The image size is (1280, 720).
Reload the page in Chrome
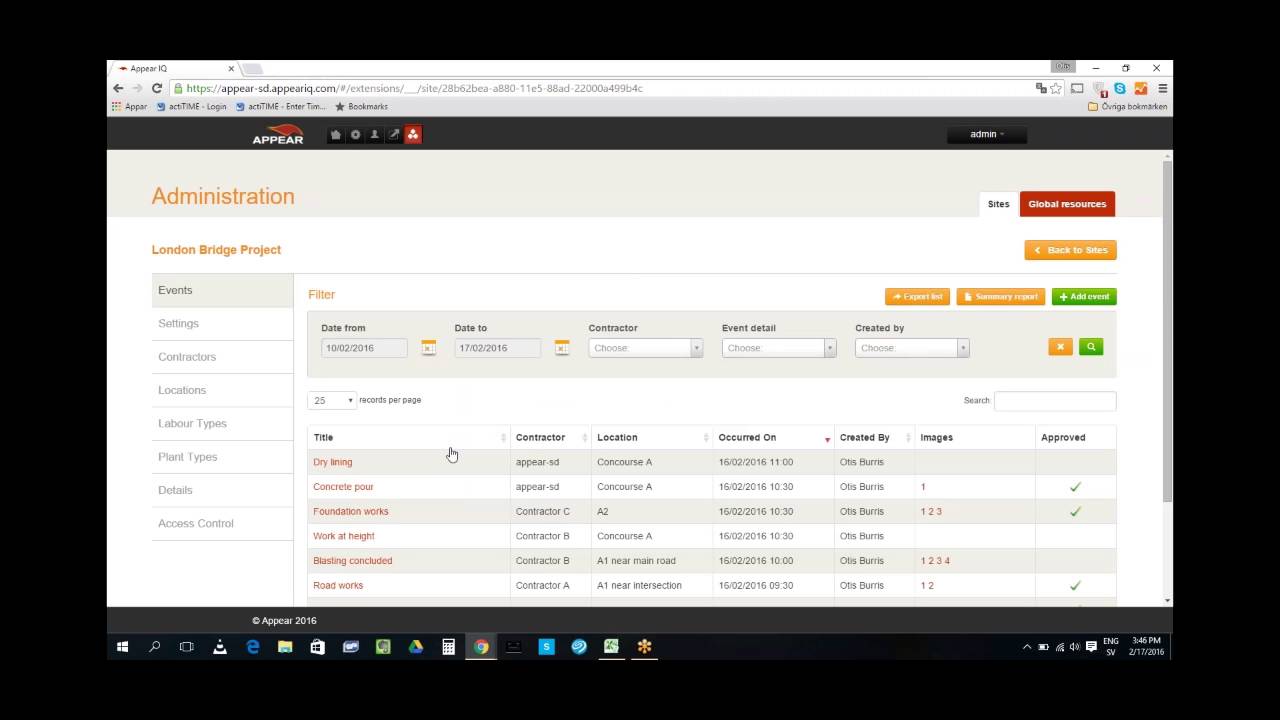pos(157,88)
